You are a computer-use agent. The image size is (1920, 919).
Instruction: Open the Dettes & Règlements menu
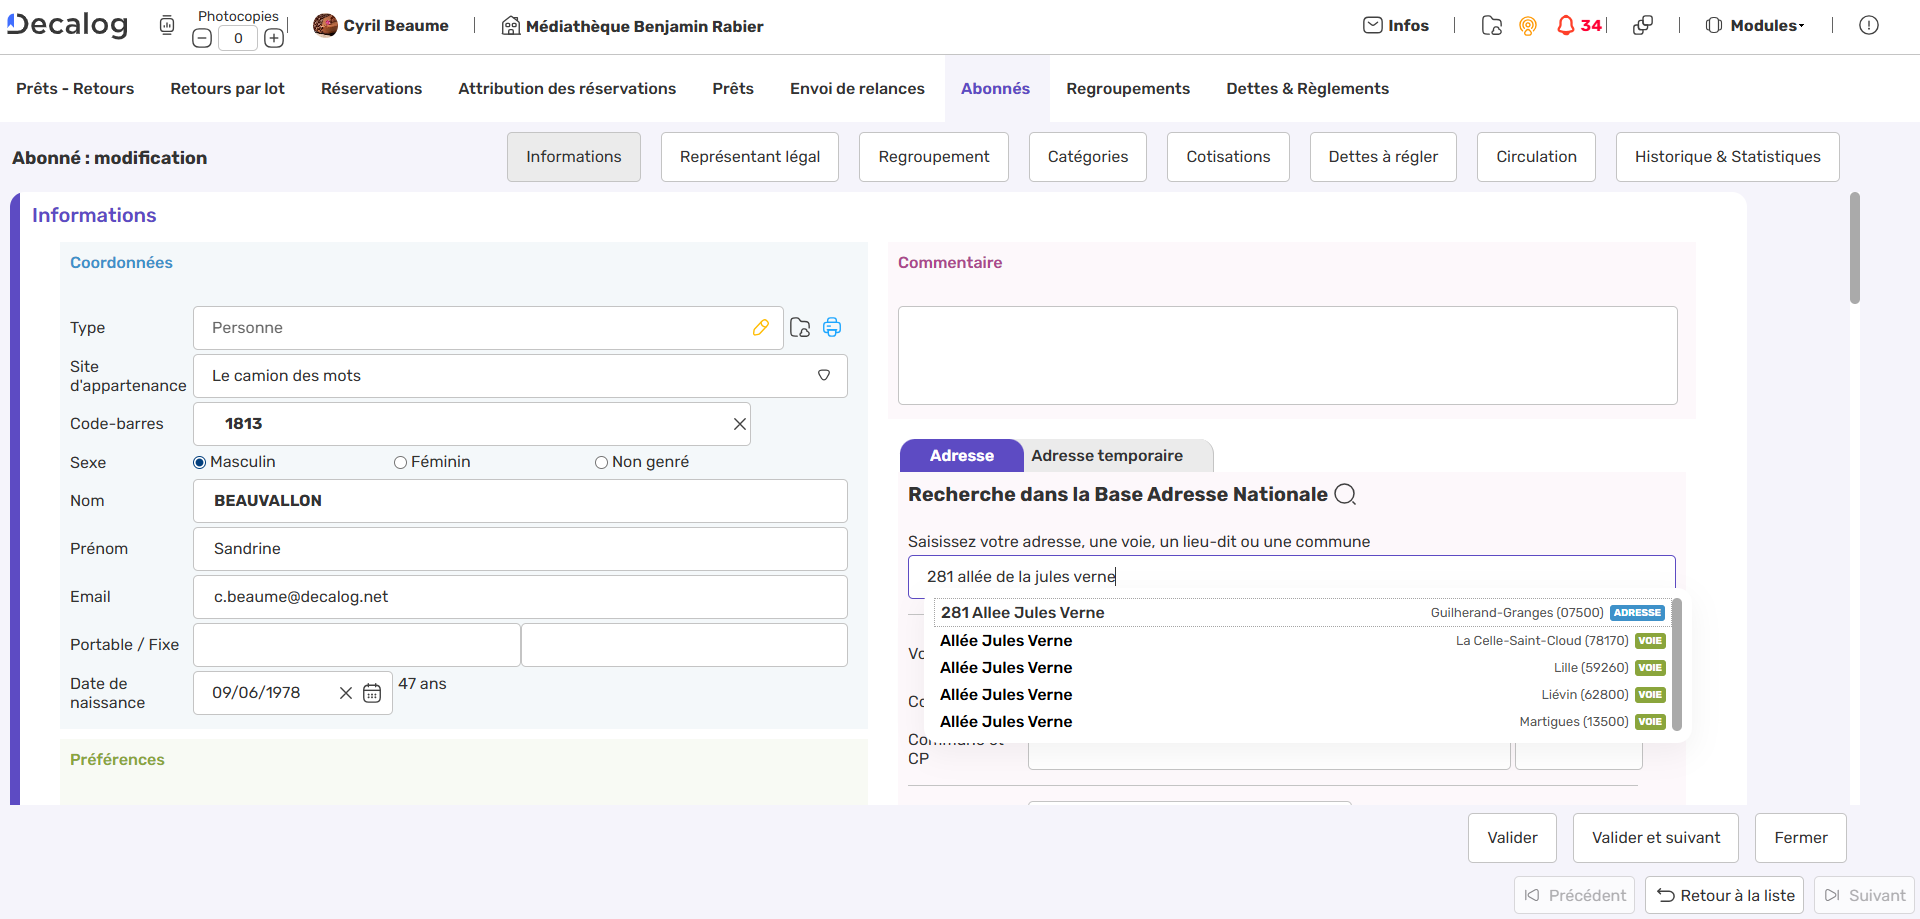click(1307, 89)
